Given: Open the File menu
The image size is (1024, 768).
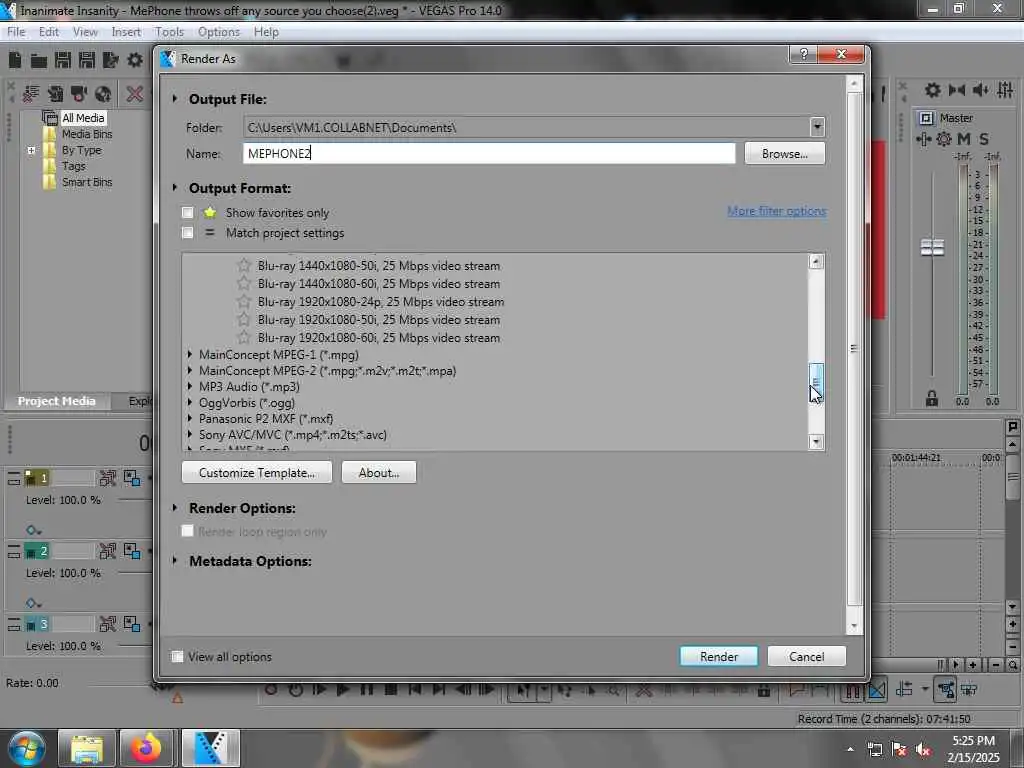Looking at the screenshot, I should click(16, 32).
